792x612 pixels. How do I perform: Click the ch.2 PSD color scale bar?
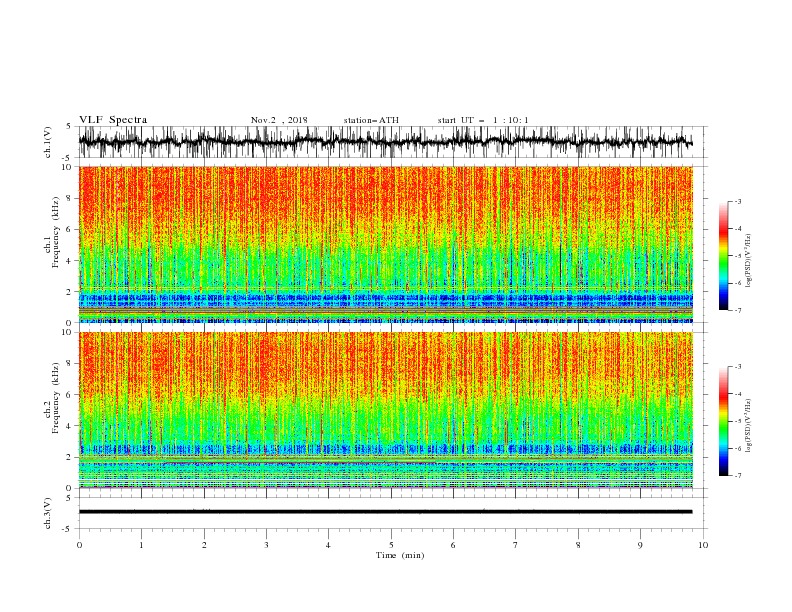(723, 421)
